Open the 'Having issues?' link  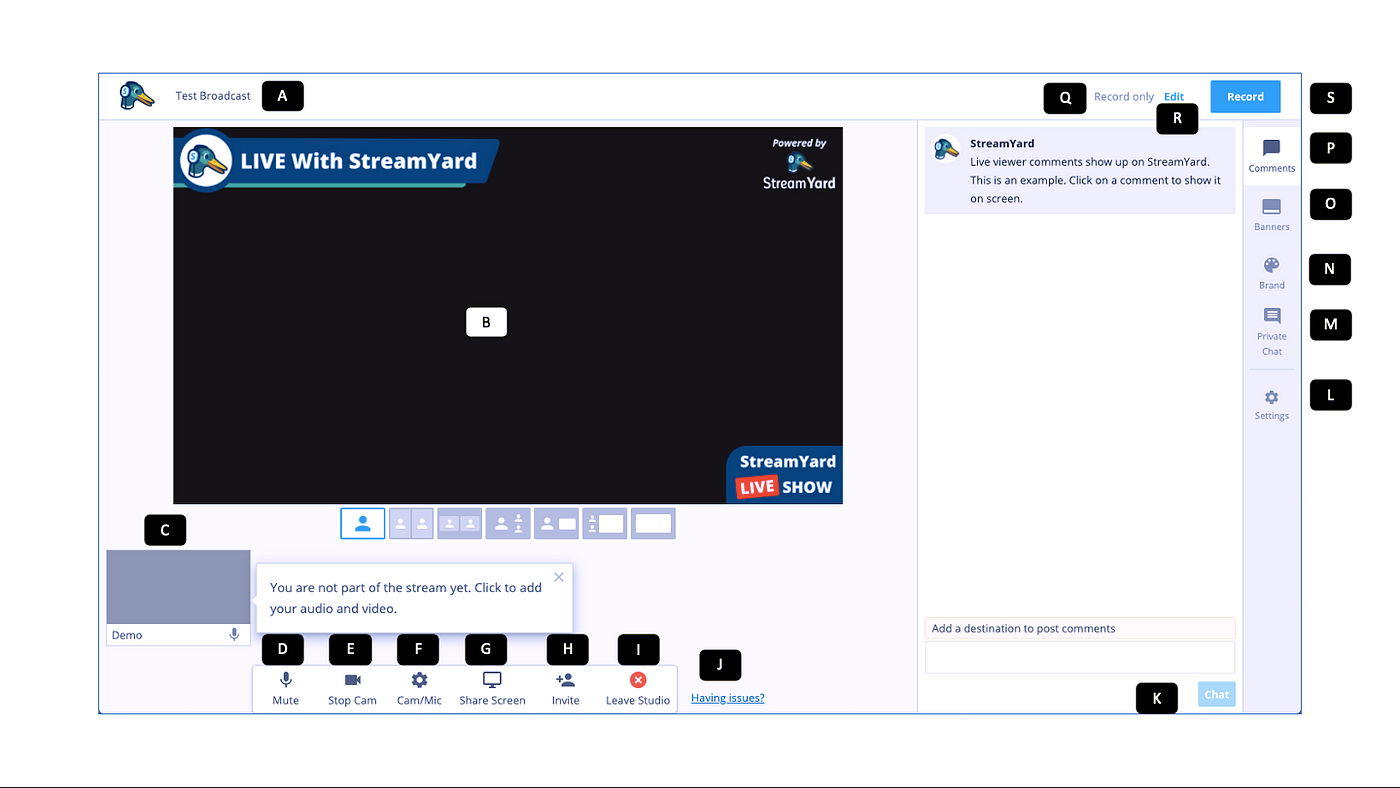point(728,698)
